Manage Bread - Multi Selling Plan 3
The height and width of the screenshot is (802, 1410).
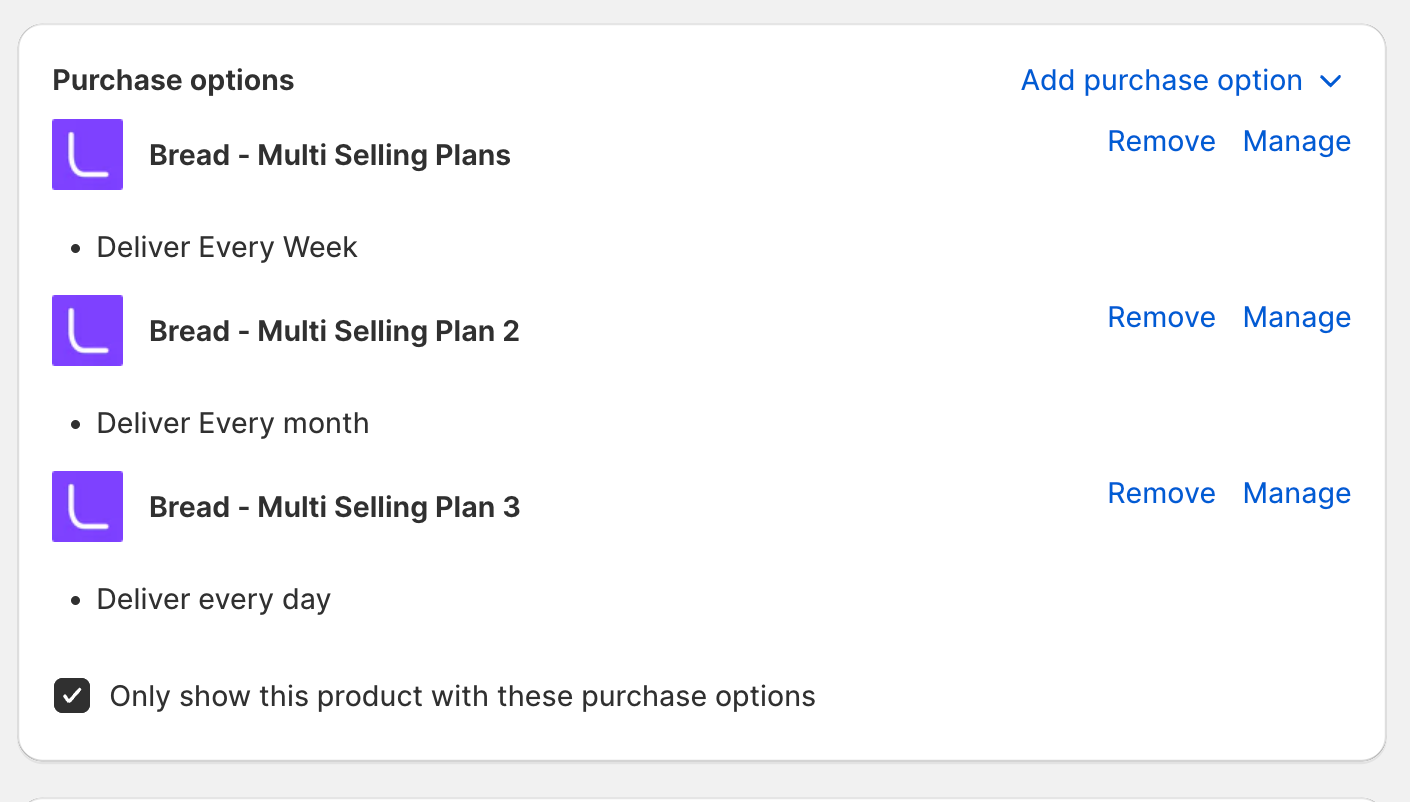(1296, 494)
